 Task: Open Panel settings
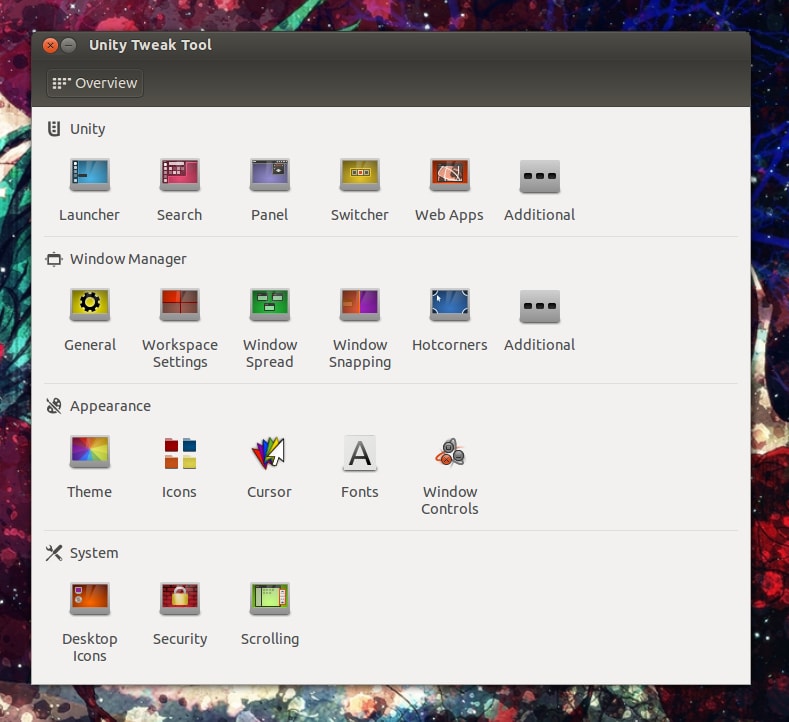click(269, 176)
